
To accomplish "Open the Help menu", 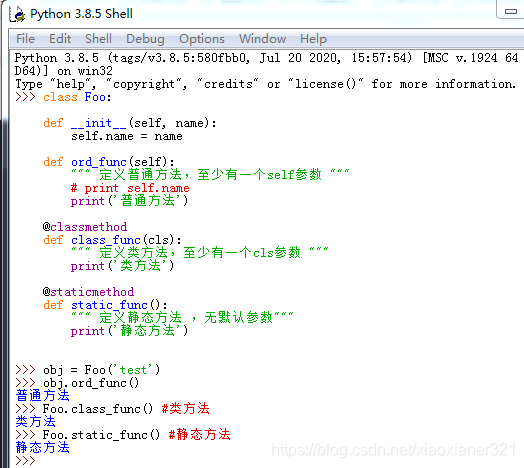I will point(313,39).
